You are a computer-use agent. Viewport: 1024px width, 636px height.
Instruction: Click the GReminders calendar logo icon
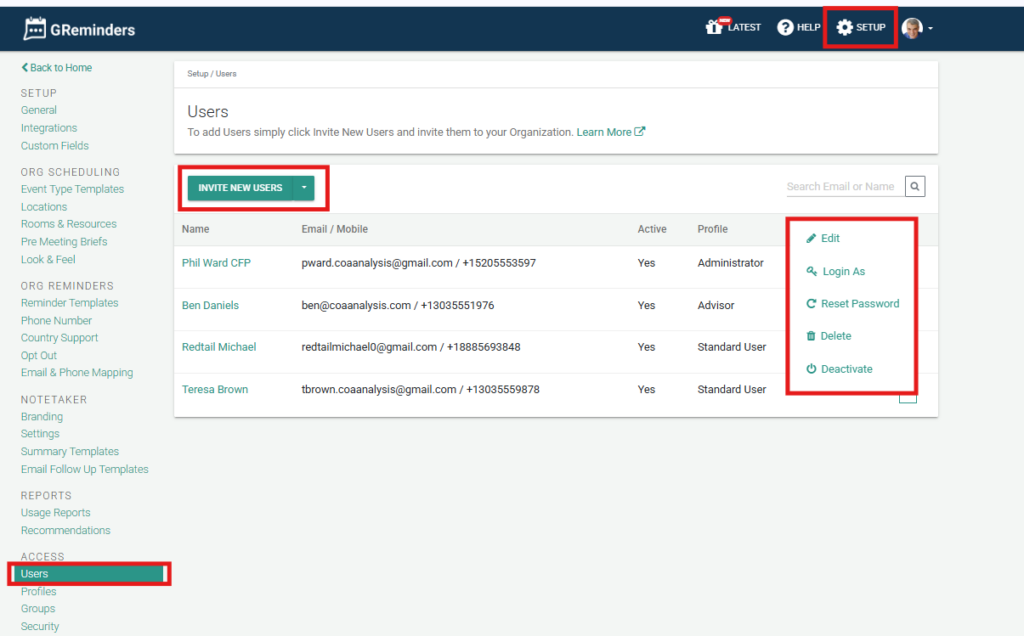(x=35, y=29)
